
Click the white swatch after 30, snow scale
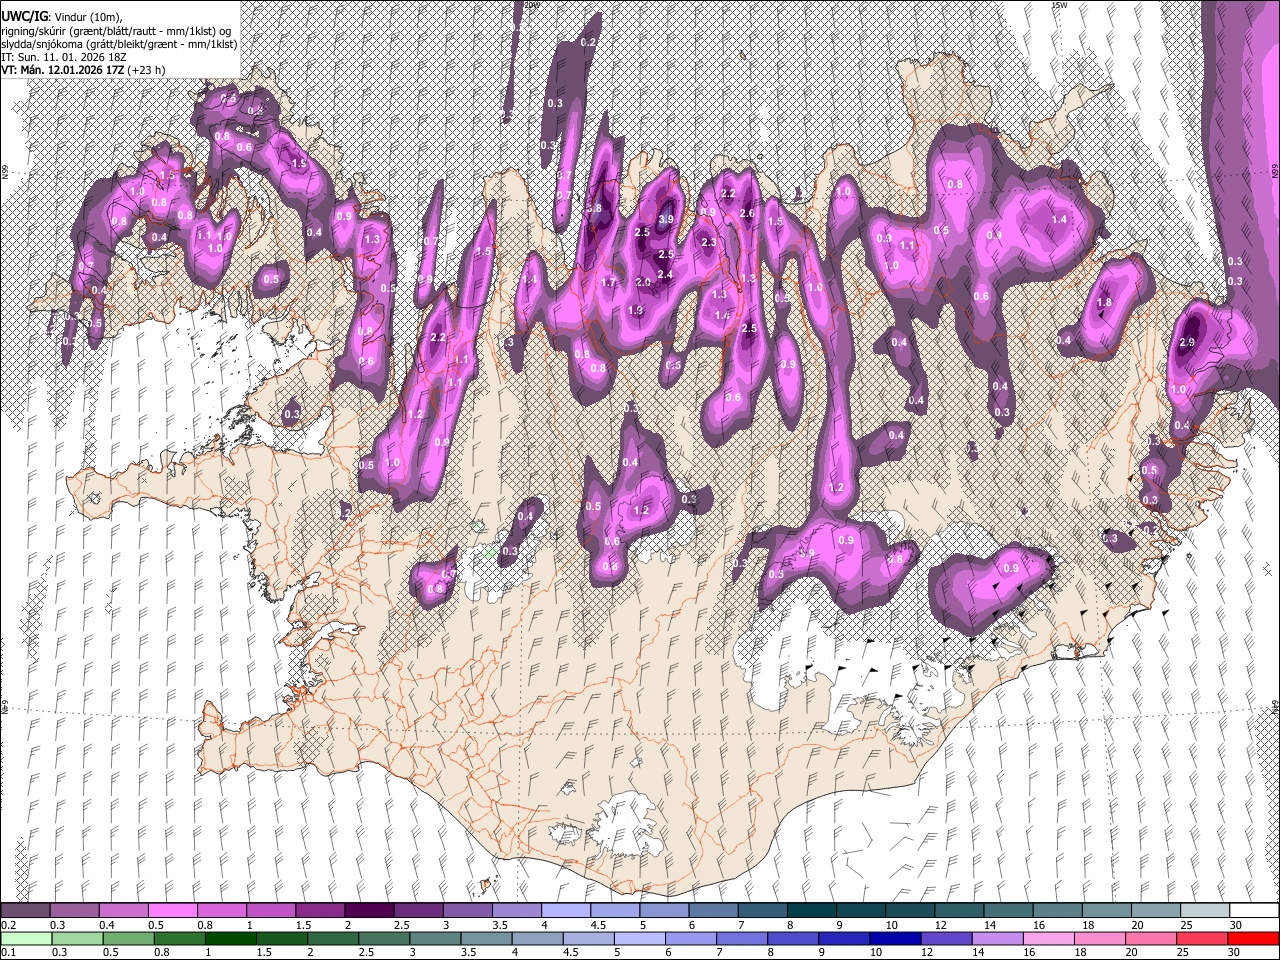coord(1253,910)
